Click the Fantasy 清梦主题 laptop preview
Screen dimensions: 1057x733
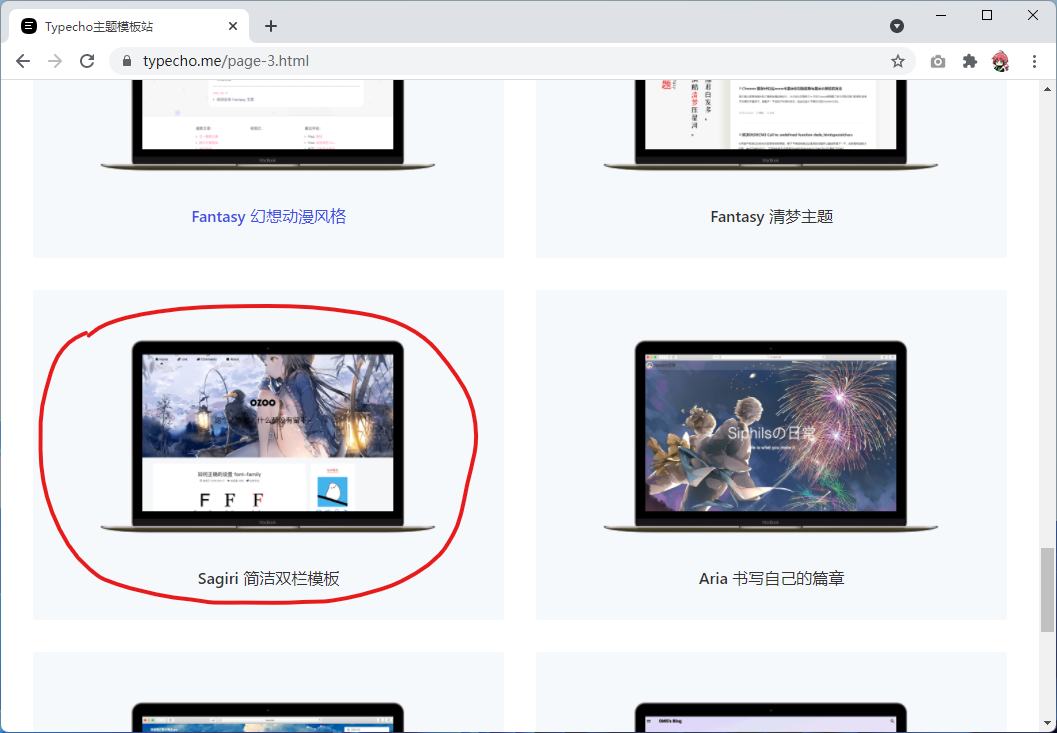[771, 125]
